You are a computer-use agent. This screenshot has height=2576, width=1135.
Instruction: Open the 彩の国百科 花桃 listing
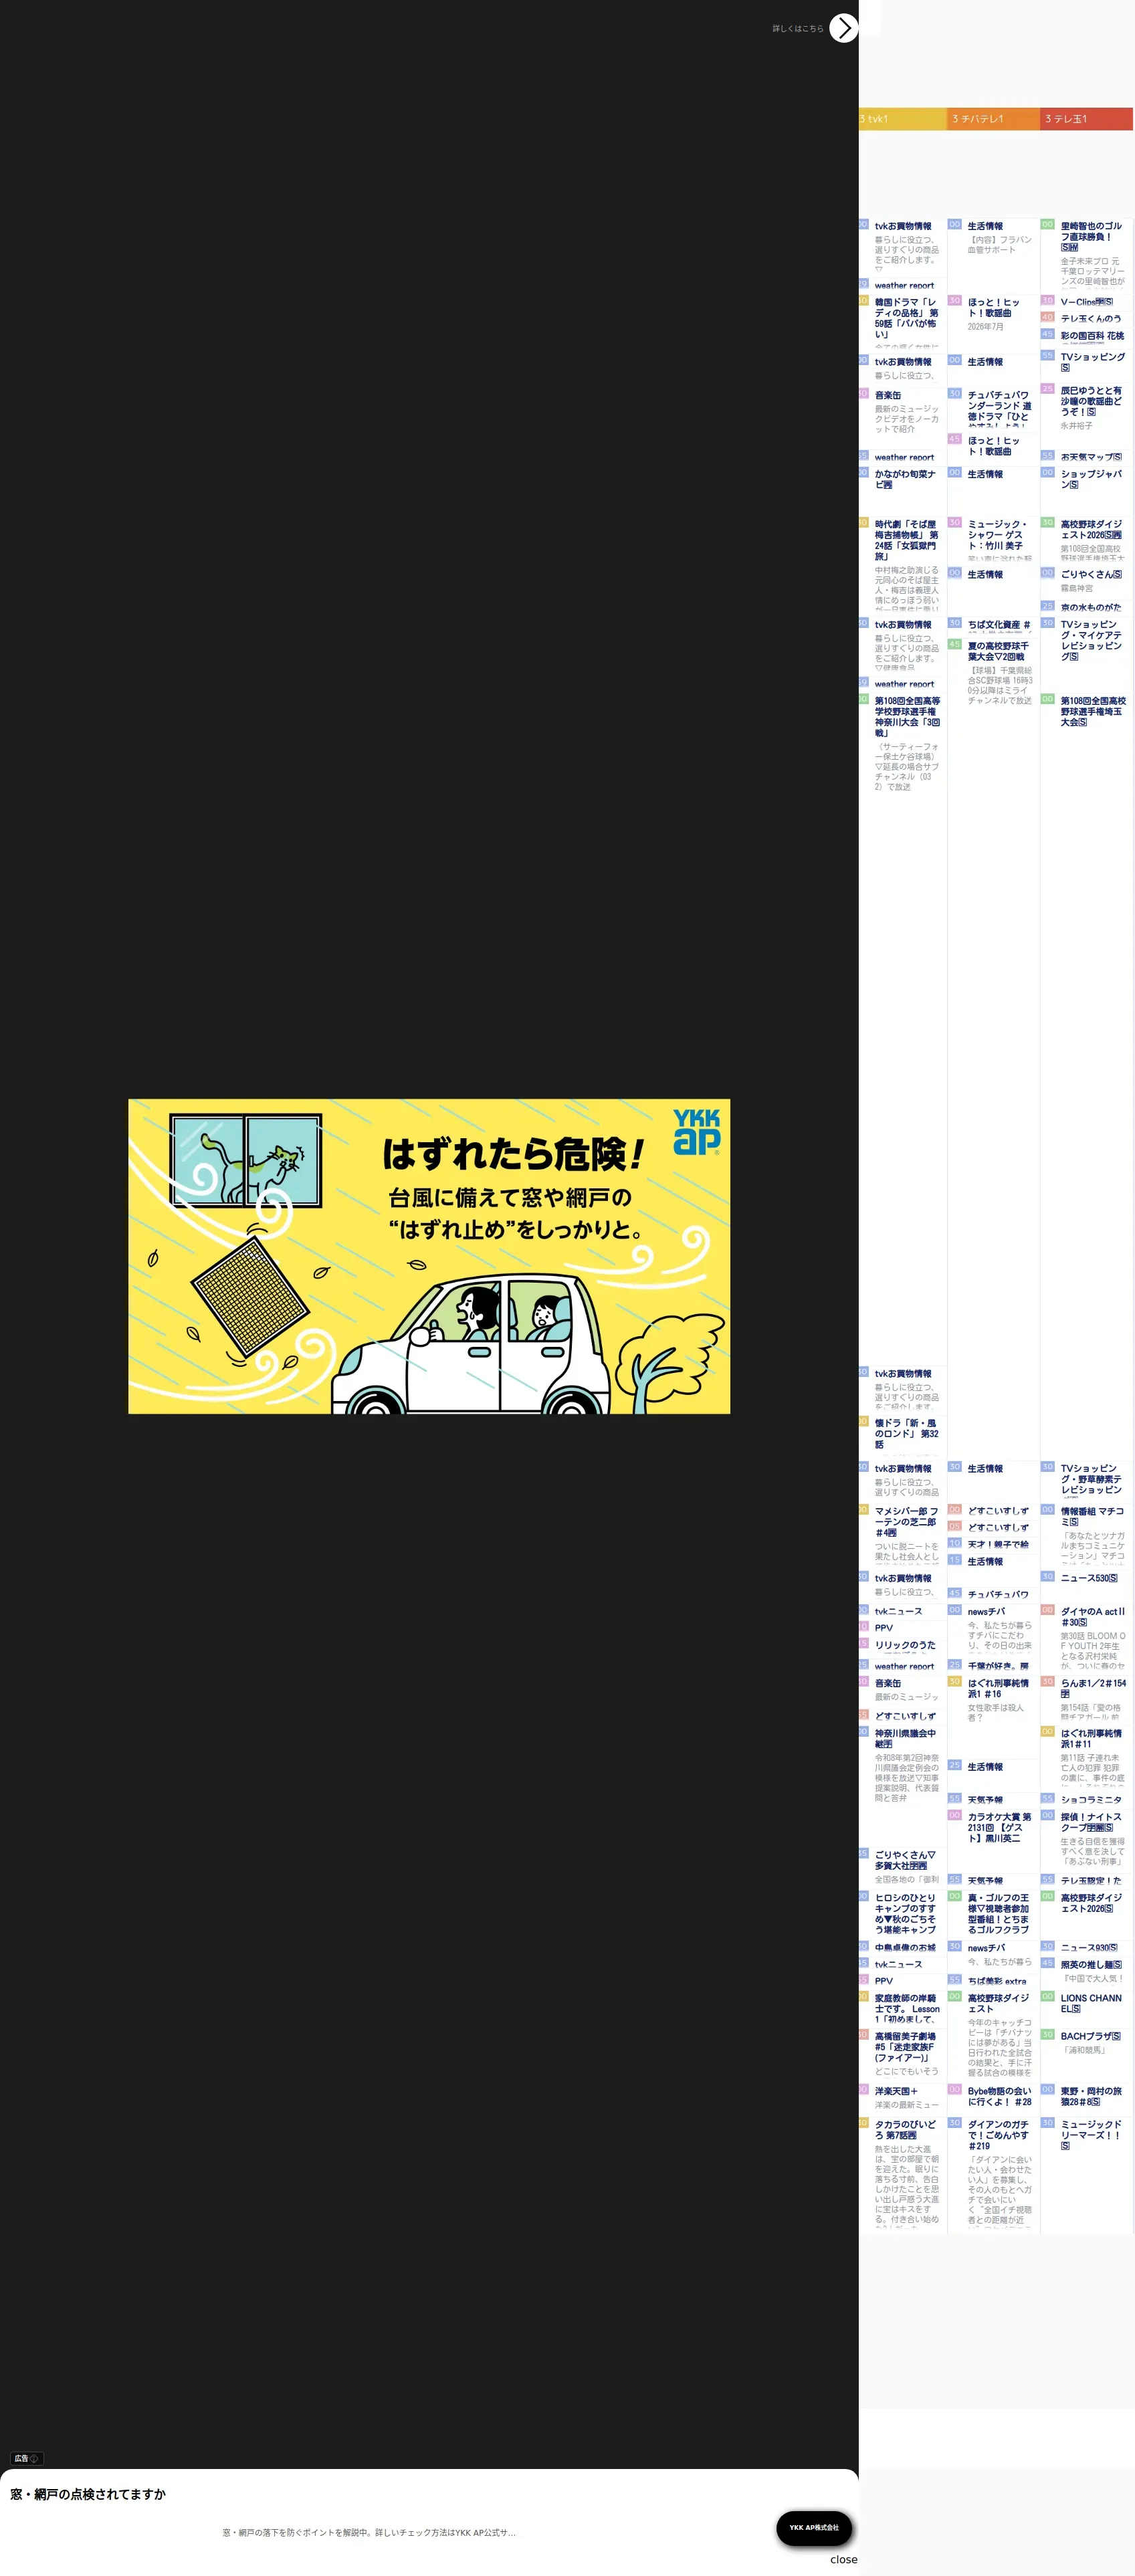click(x=1092, y=335)
